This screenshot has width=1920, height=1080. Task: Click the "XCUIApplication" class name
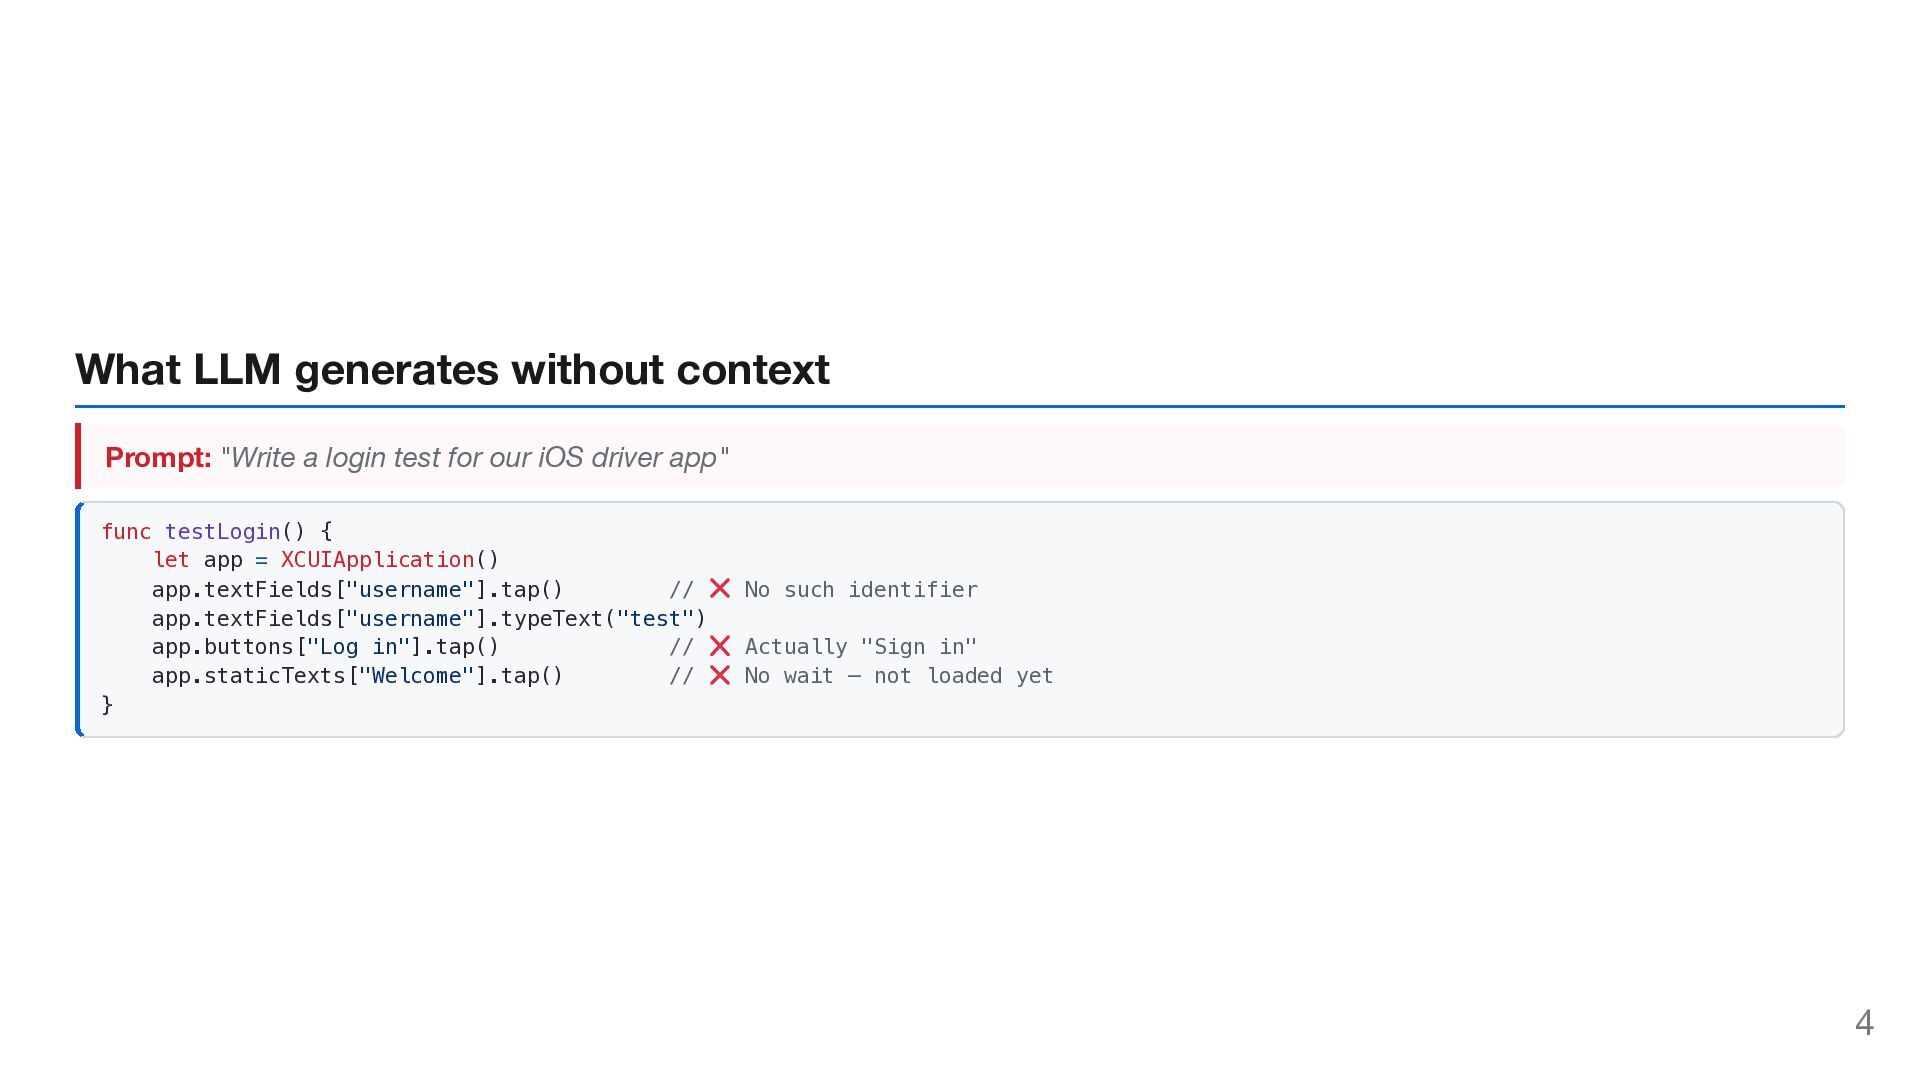[x=377, y=560]
